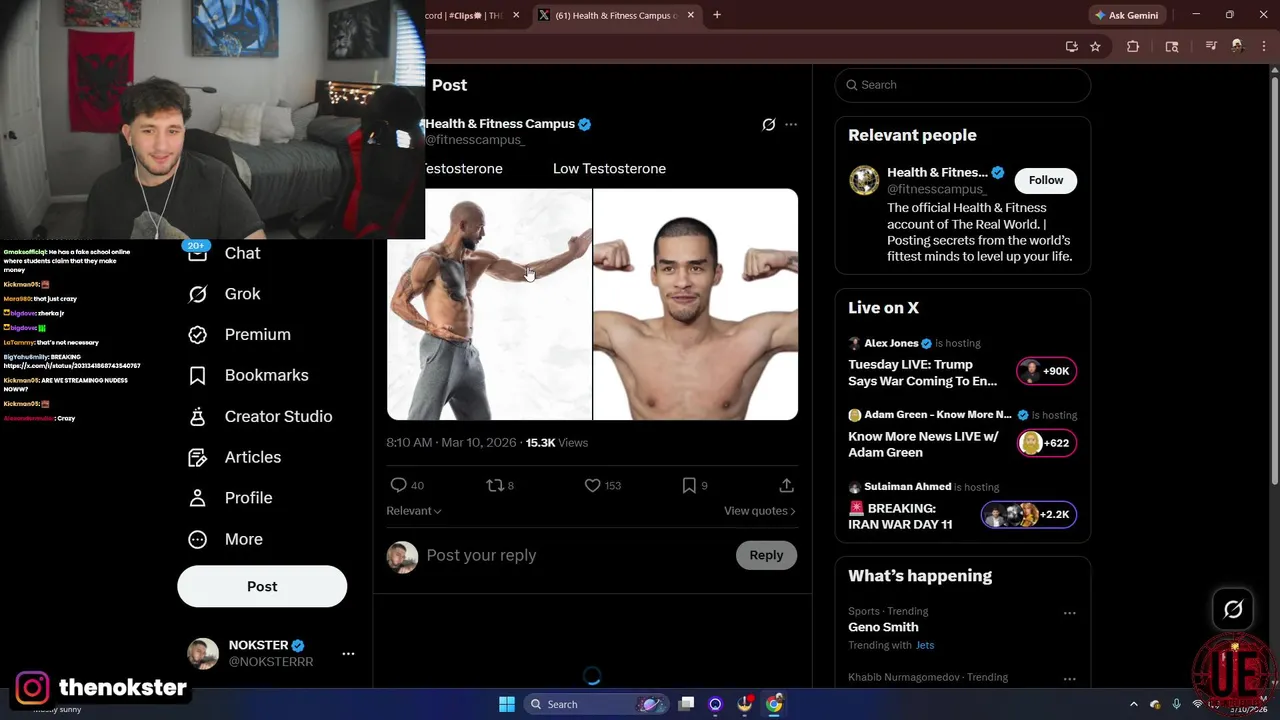
Task: Click the +2.2K listeners badge
Action: click(1029, 515)
